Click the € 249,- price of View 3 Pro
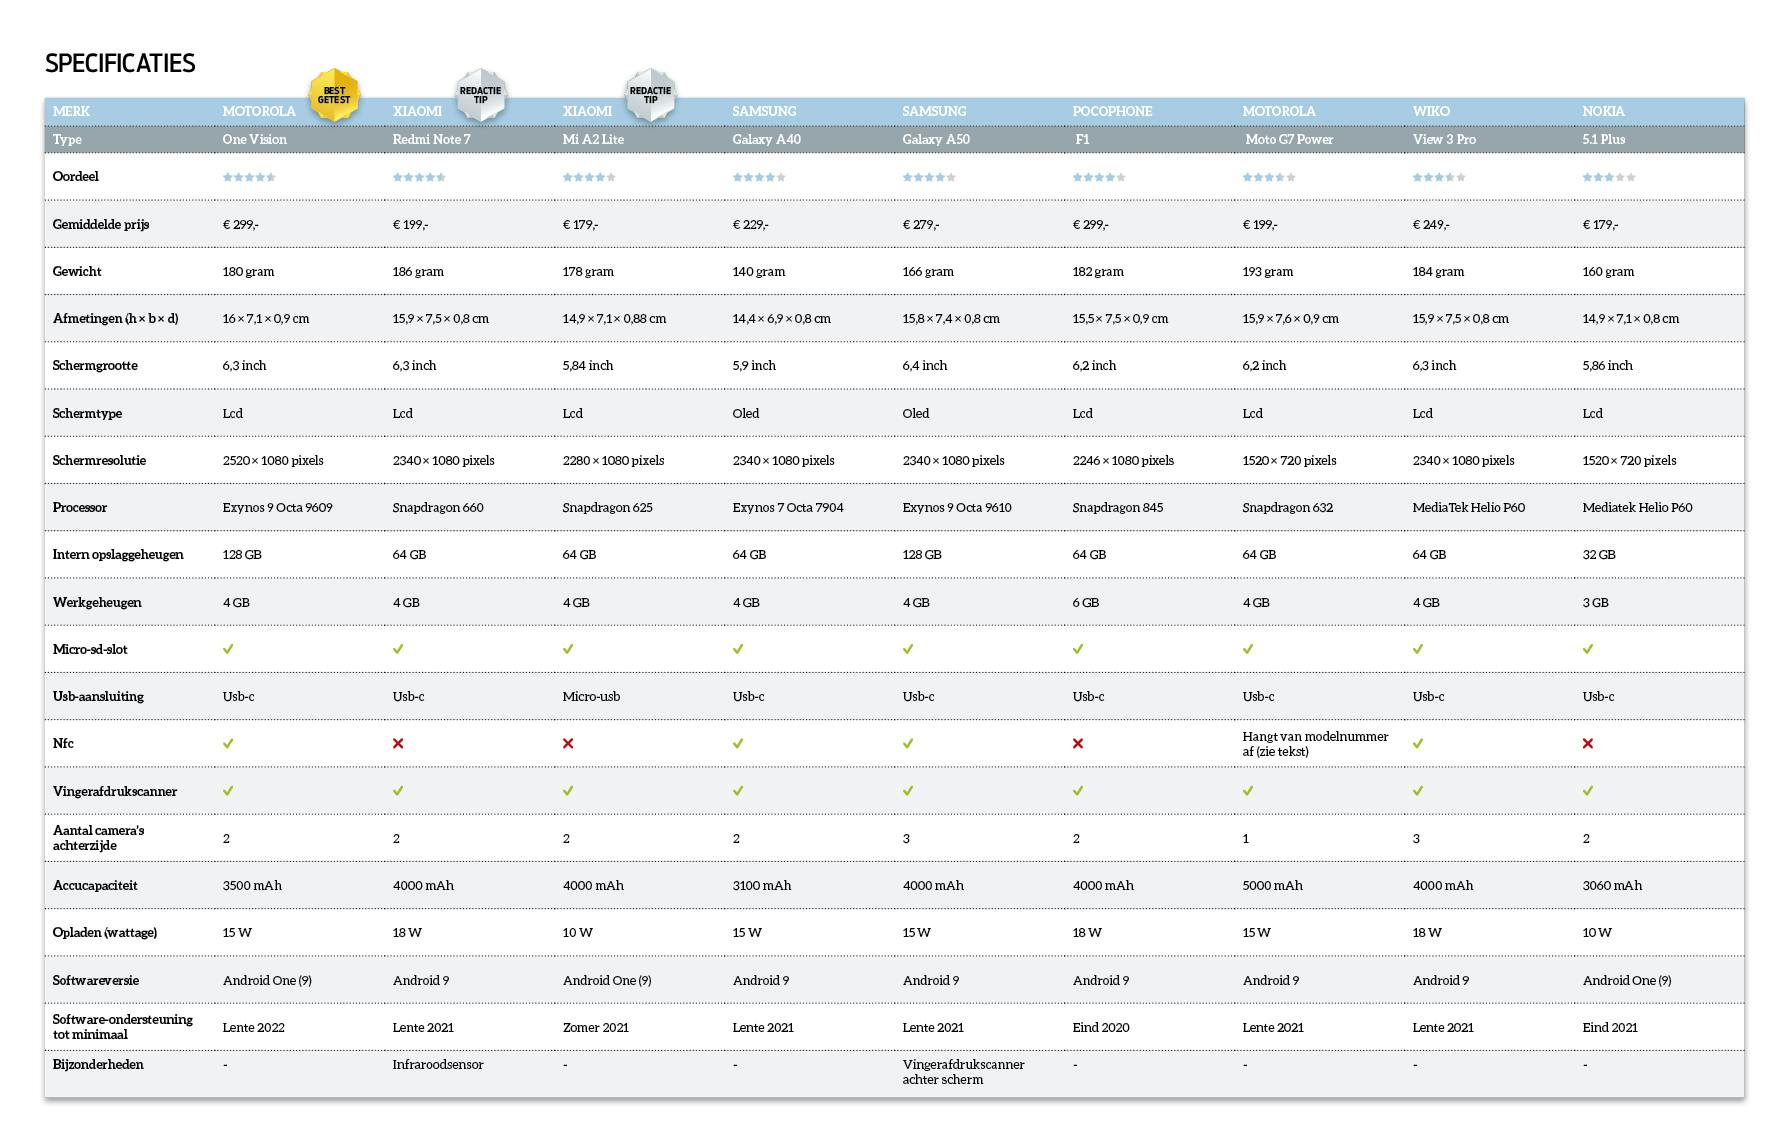 click(x=1430, y=224)
